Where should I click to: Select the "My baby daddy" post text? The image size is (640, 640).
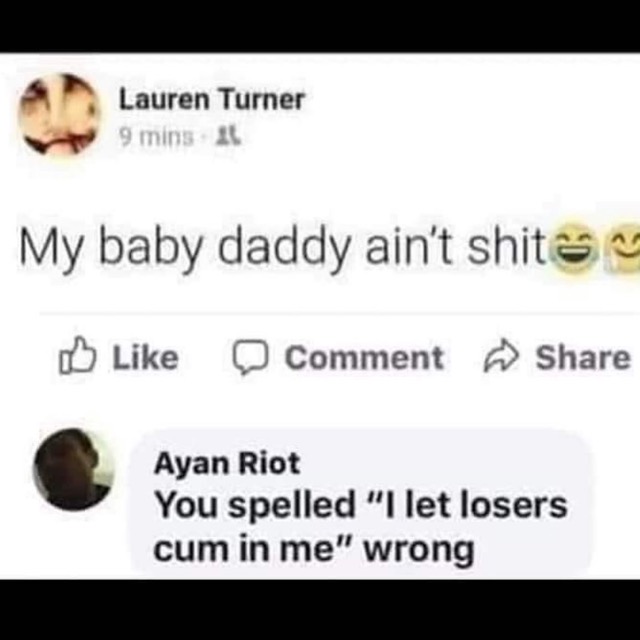pyautogui.click(x=282, y=247)
